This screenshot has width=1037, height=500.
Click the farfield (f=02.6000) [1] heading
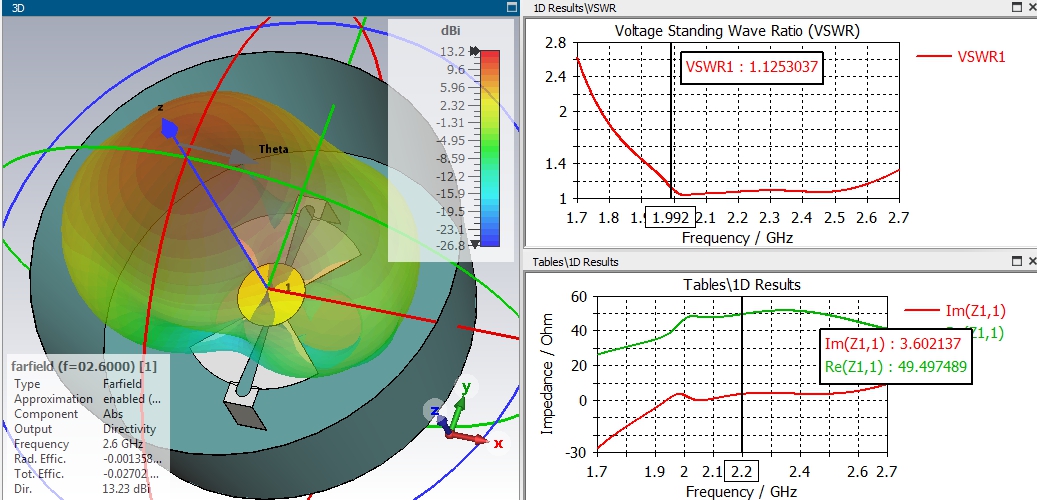point(83,366)
